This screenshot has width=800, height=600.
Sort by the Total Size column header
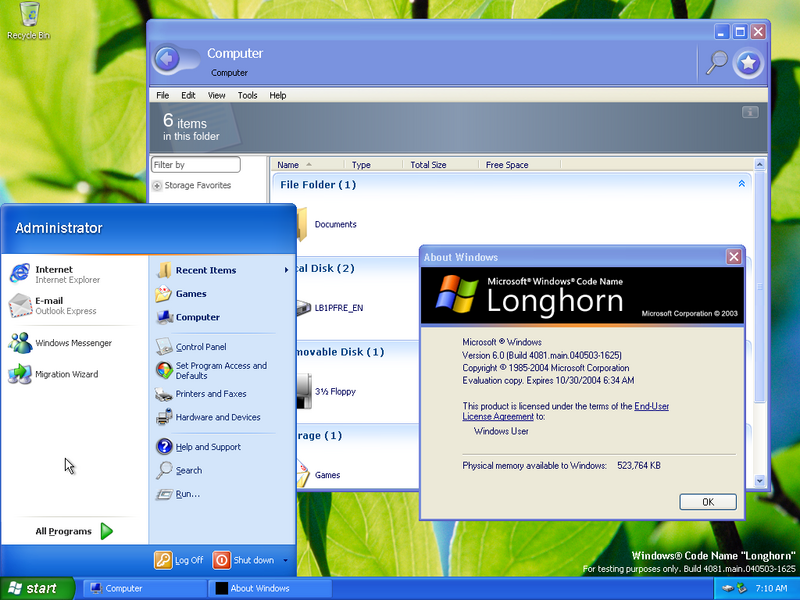coord(428,165)
